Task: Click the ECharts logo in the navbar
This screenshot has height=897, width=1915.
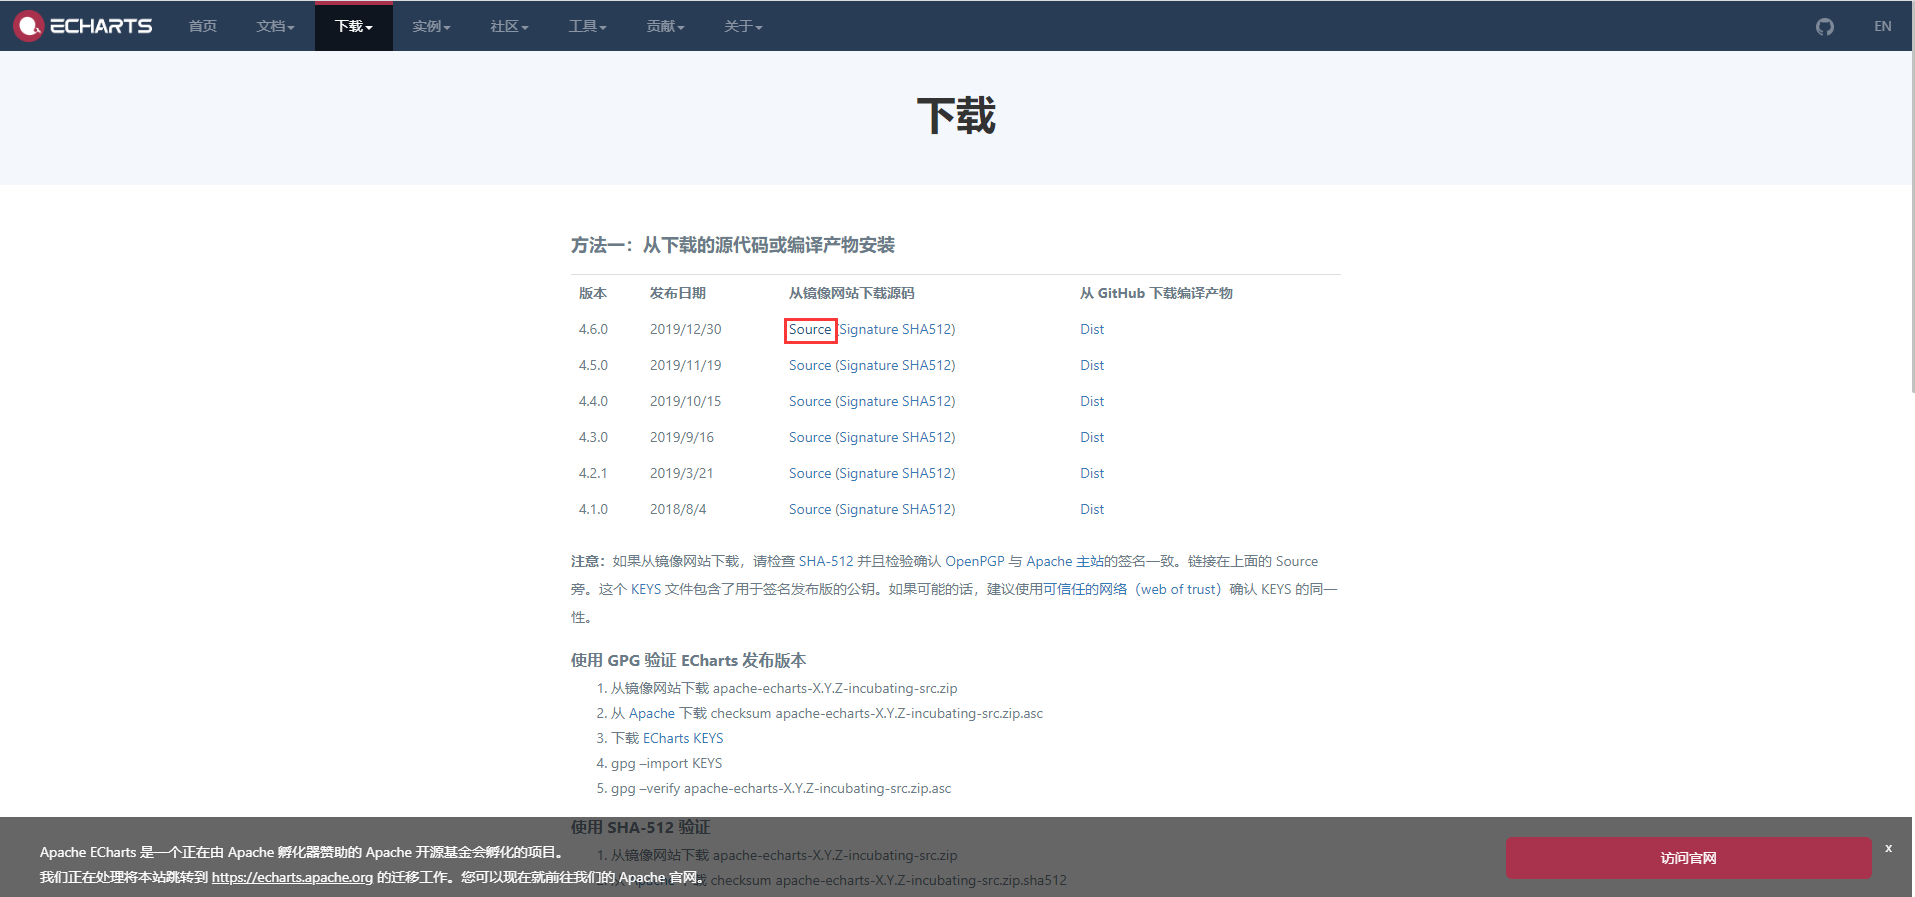Action: tap(83, 26)
